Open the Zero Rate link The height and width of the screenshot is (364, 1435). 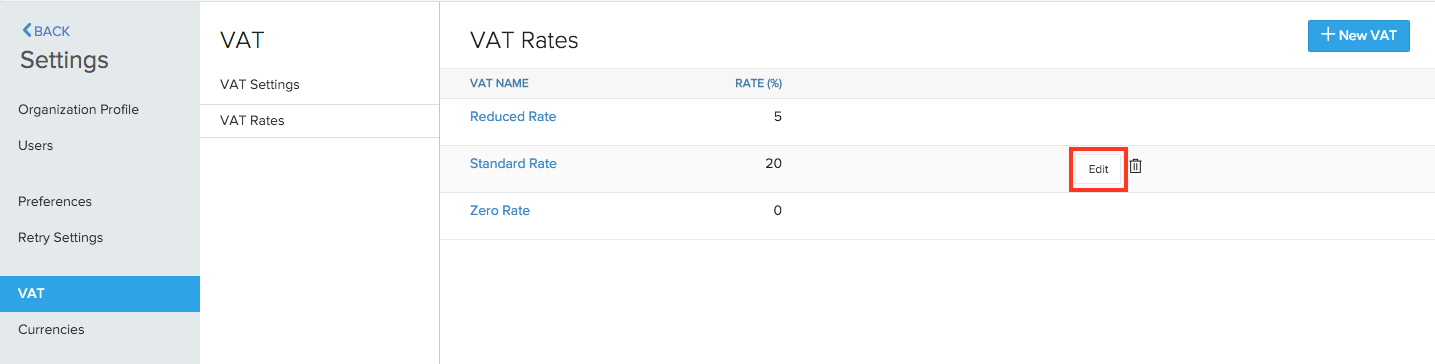(x=500, y=211)
